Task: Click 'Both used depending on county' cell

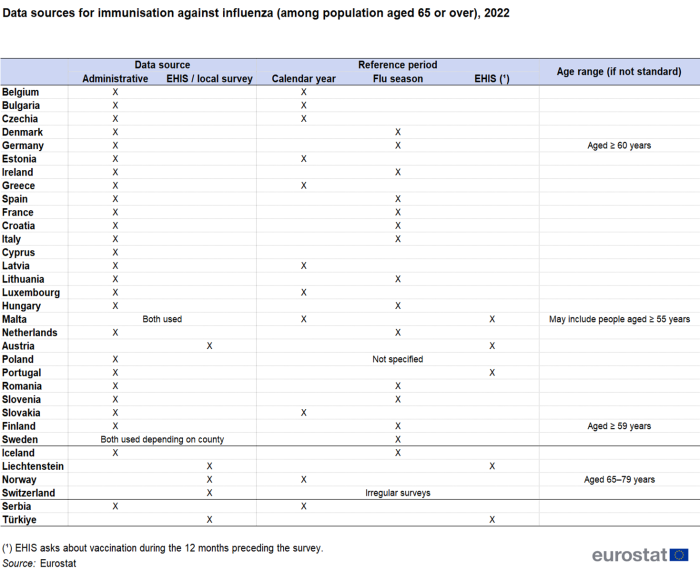Action: tap(162, 440)
